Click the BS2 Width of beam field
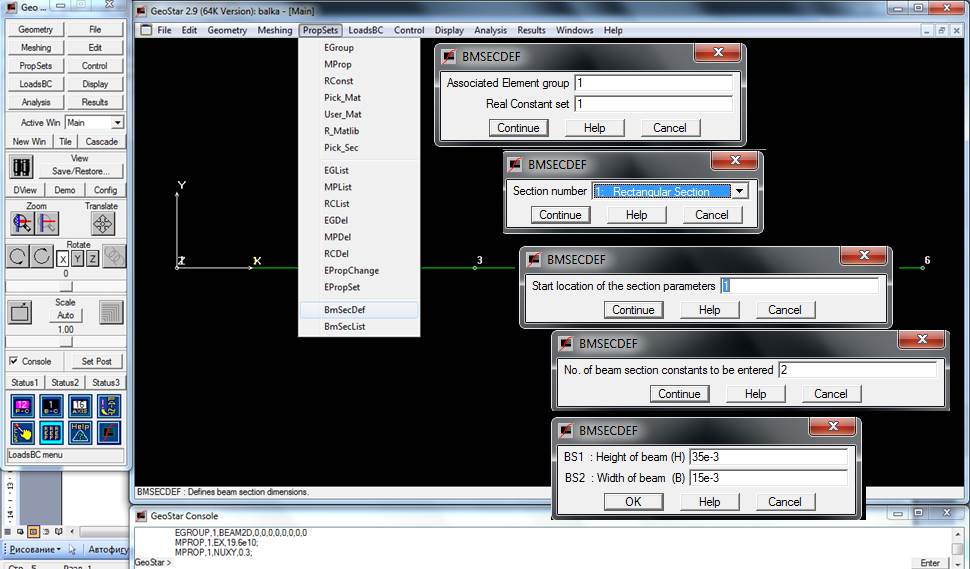970x569 pixels. 768,478
